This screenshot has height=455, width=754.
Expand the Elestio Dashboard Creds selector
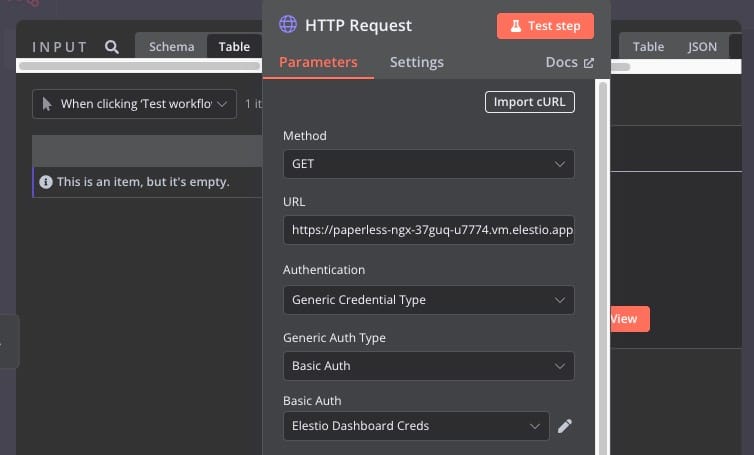[x=416, y=426]
